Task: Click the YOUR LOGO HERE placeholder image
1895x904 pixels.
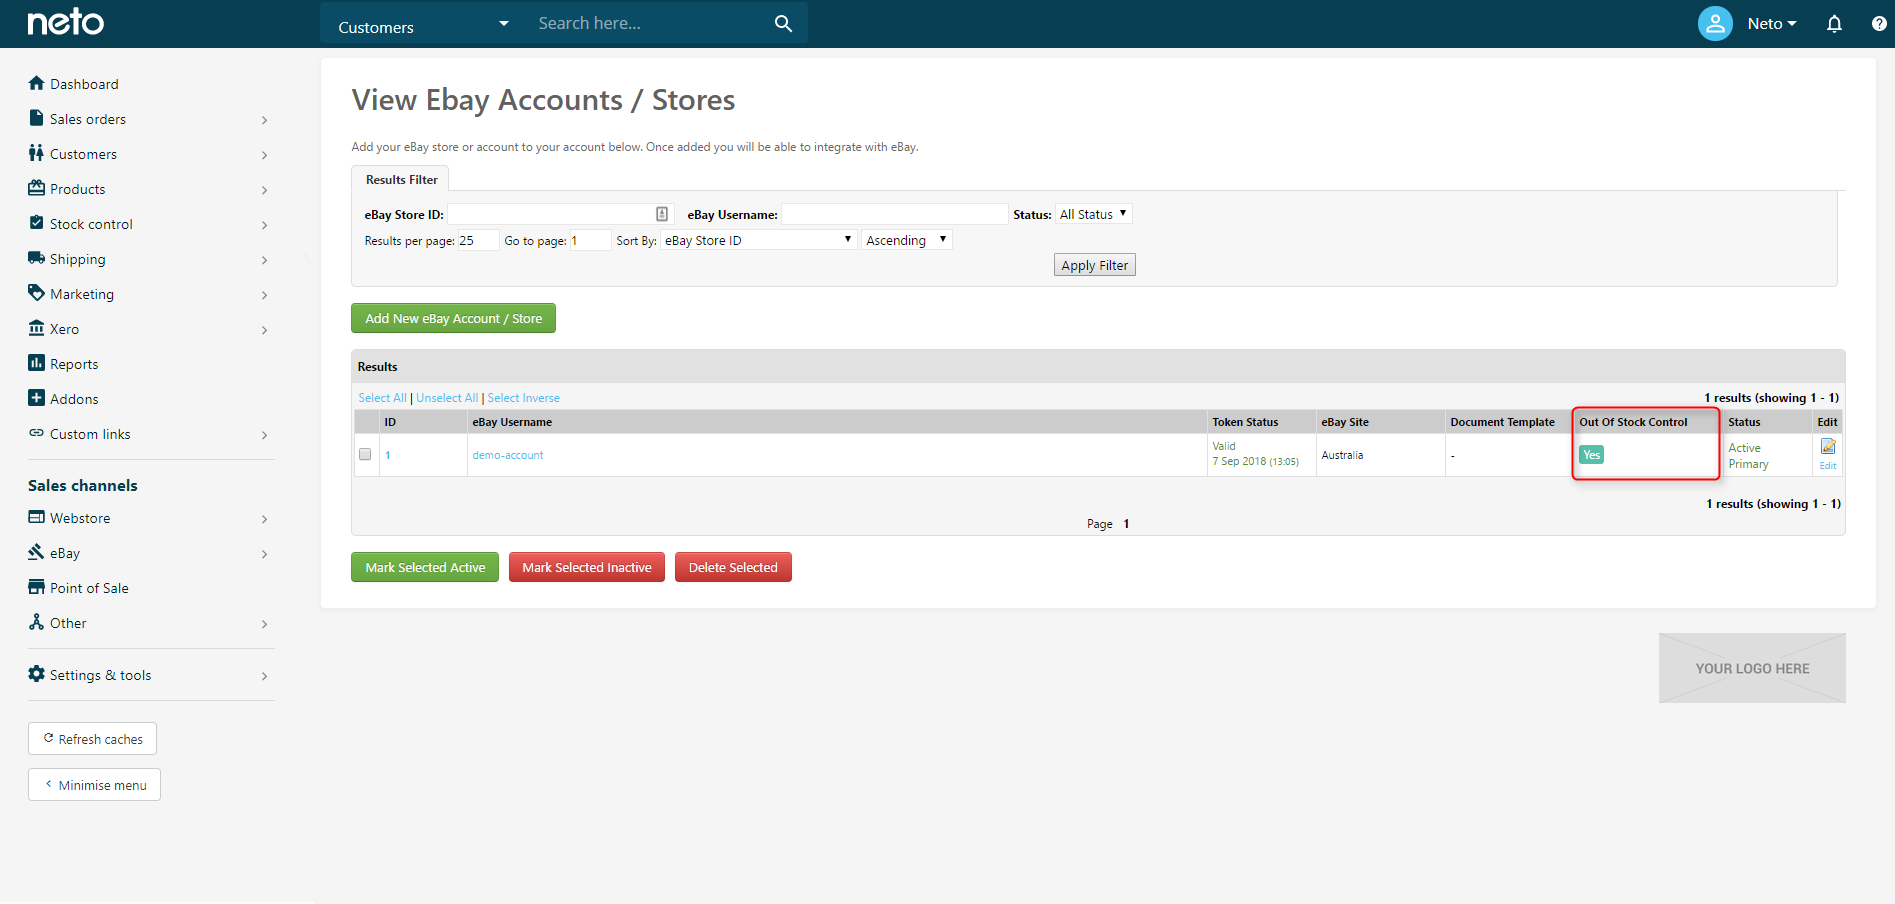Action: 1752,668
